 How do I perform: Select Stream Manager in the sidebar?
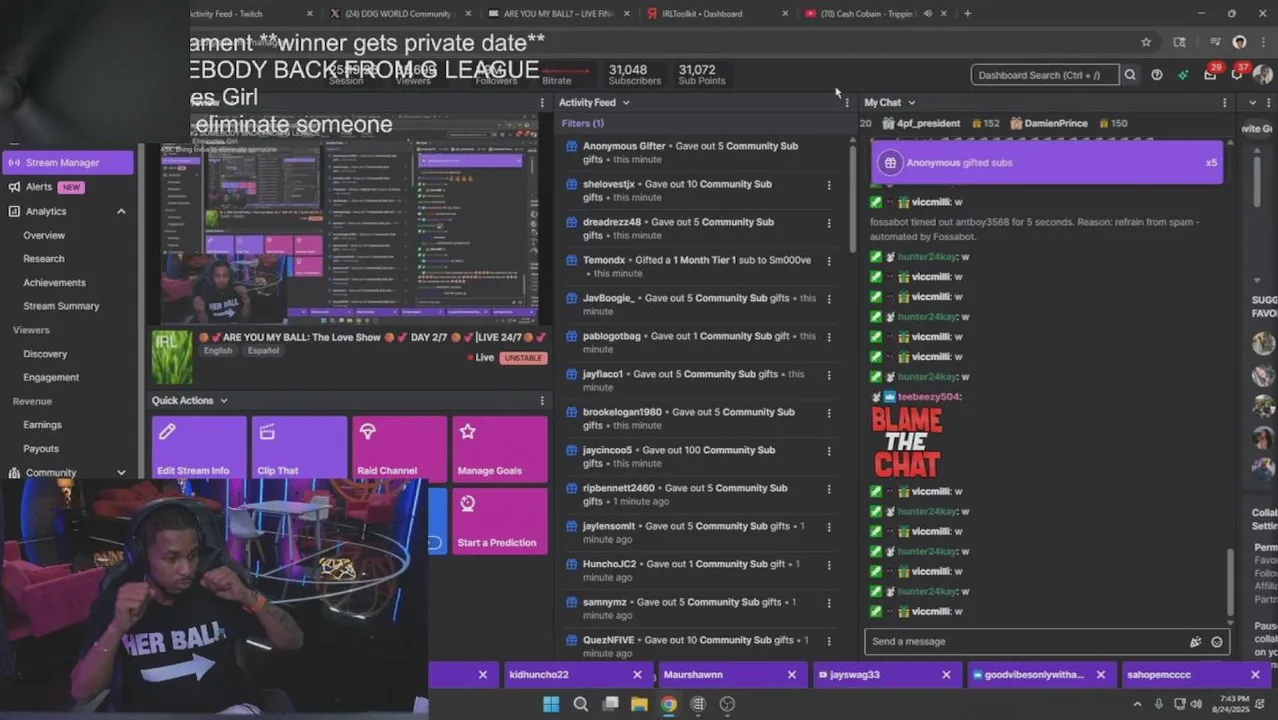point(67,163)
